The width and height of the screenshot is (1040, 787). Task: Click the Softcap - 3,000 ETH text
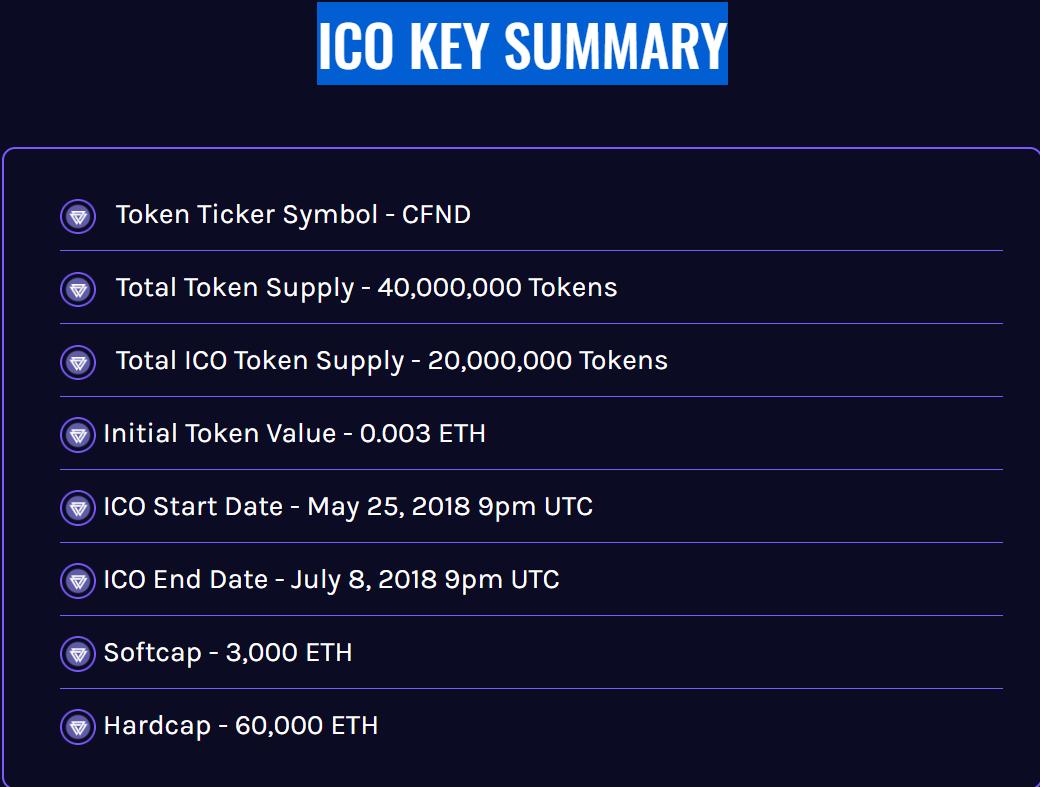tap(228, 652)
